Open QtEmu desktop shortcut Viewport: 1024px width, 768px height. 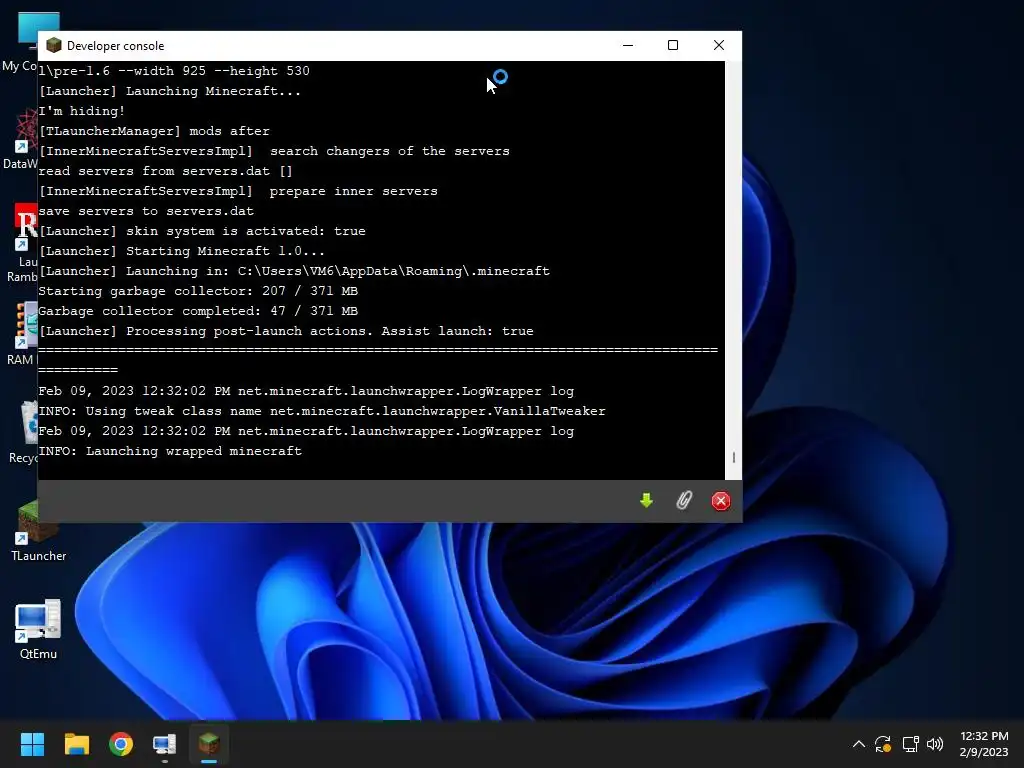(x=38, y=629)
